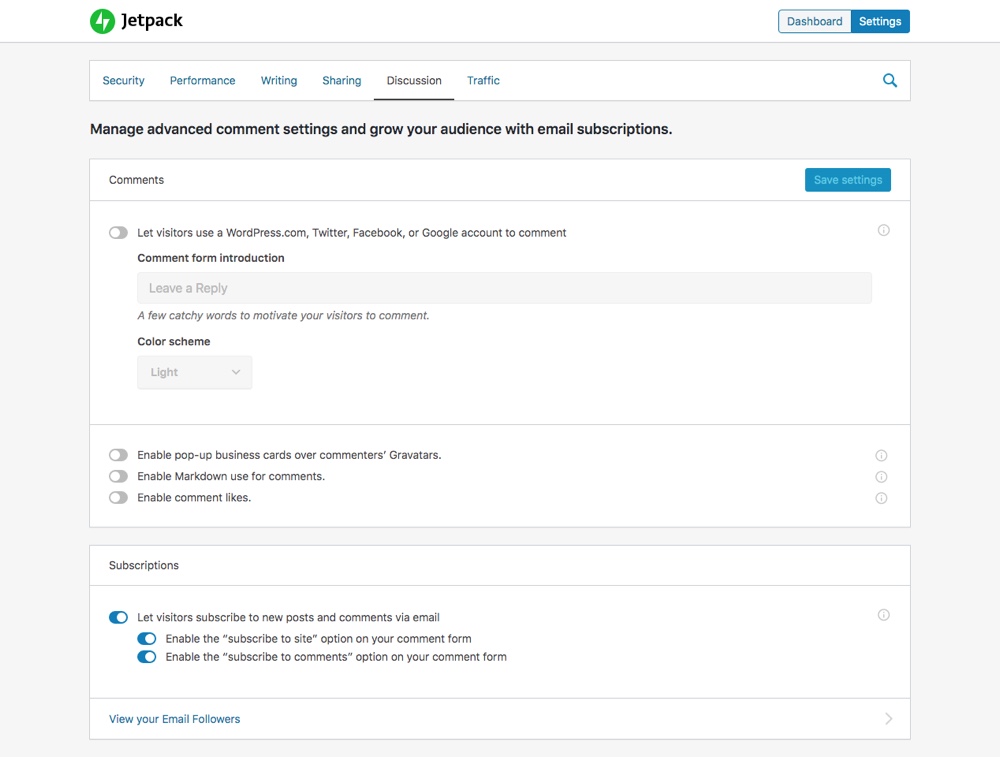Click the "Color scheme" label
This screenshot has width=1000, height=757.
tap(173, 341)
